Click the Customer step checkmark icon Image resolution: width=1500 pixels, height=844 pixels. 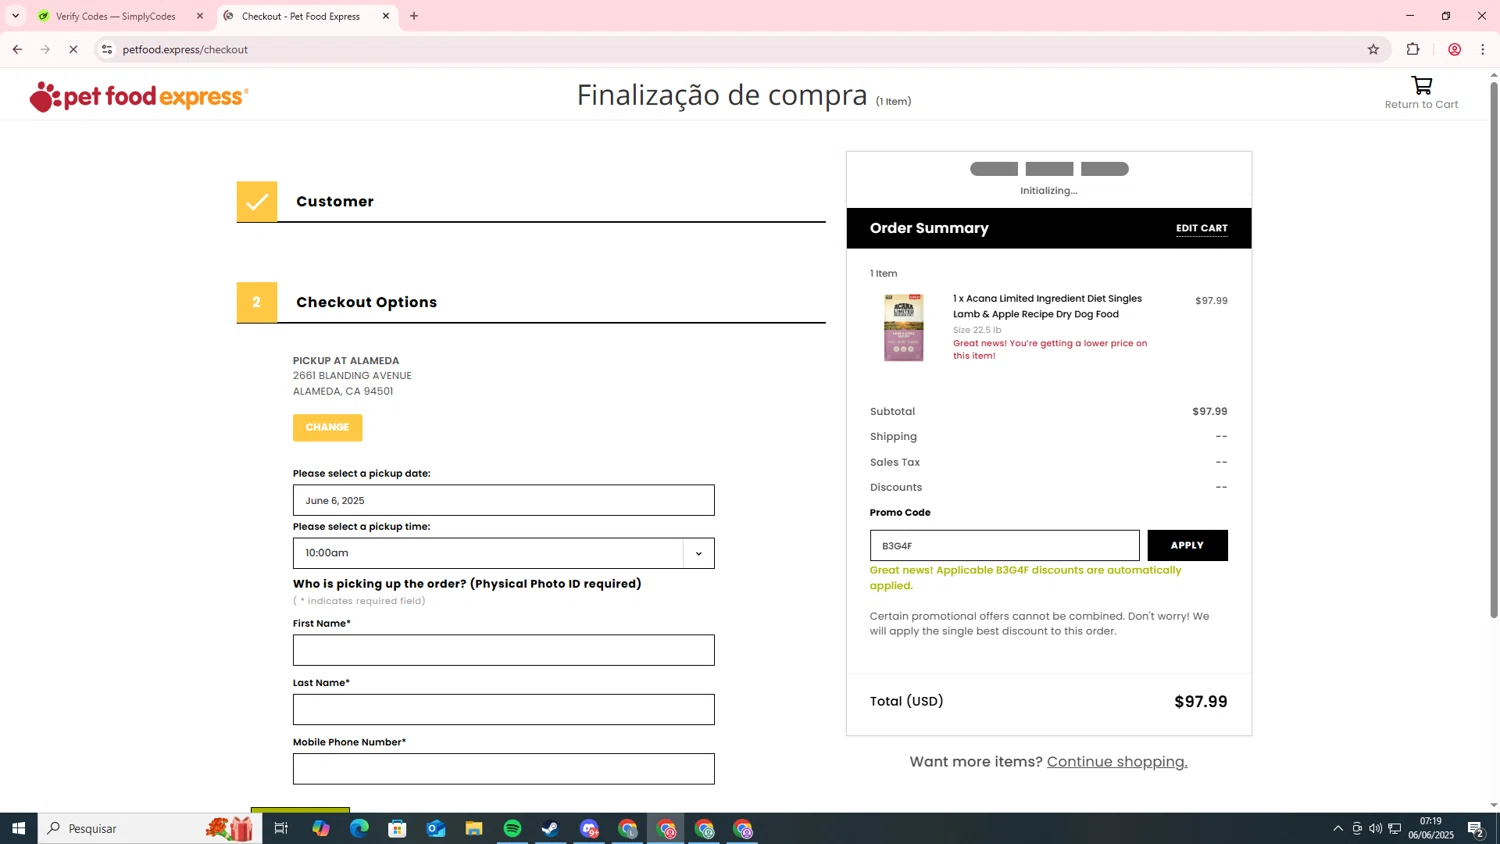point(257,201)
